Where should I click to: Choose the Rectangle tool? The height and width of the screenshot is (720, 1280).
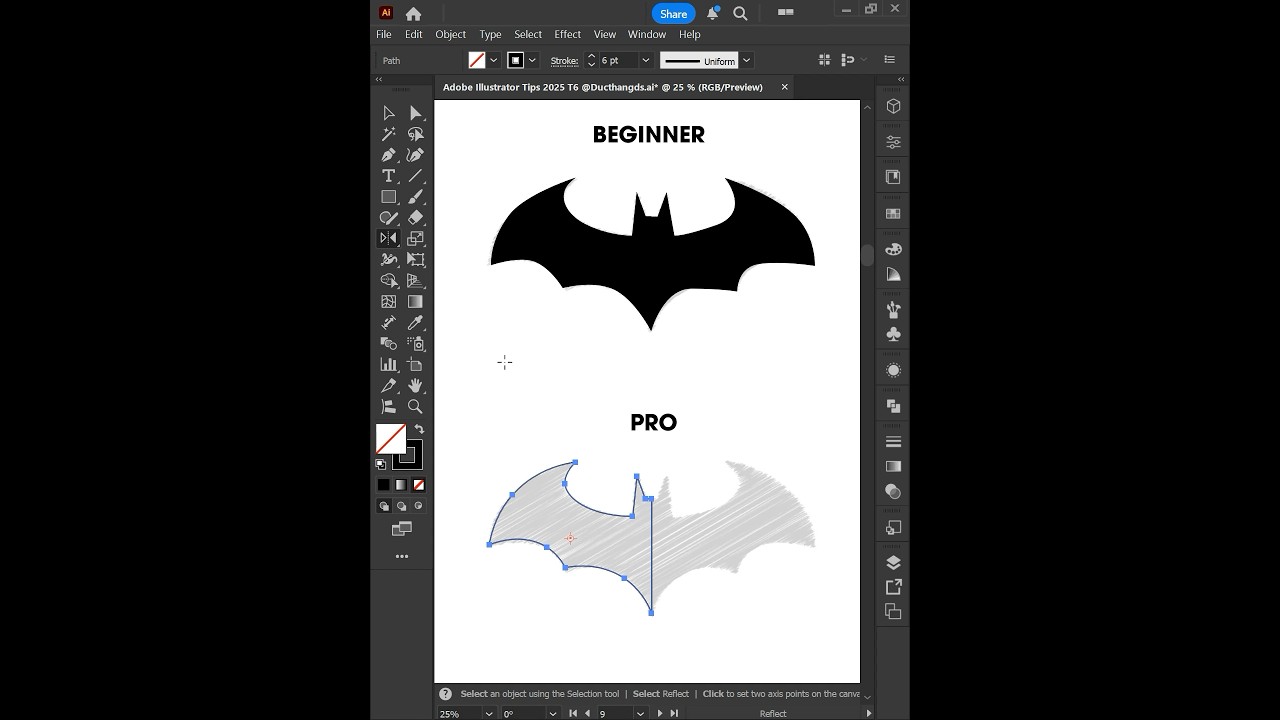coord(388,197)
